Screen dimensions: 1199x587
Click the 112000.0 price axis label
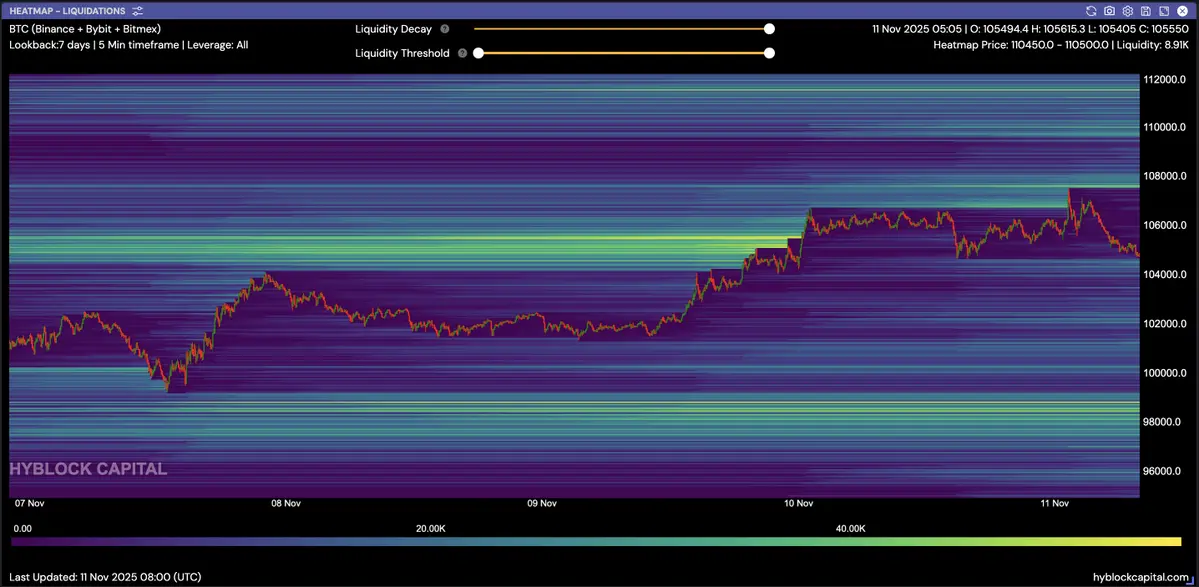(1164, 79)
